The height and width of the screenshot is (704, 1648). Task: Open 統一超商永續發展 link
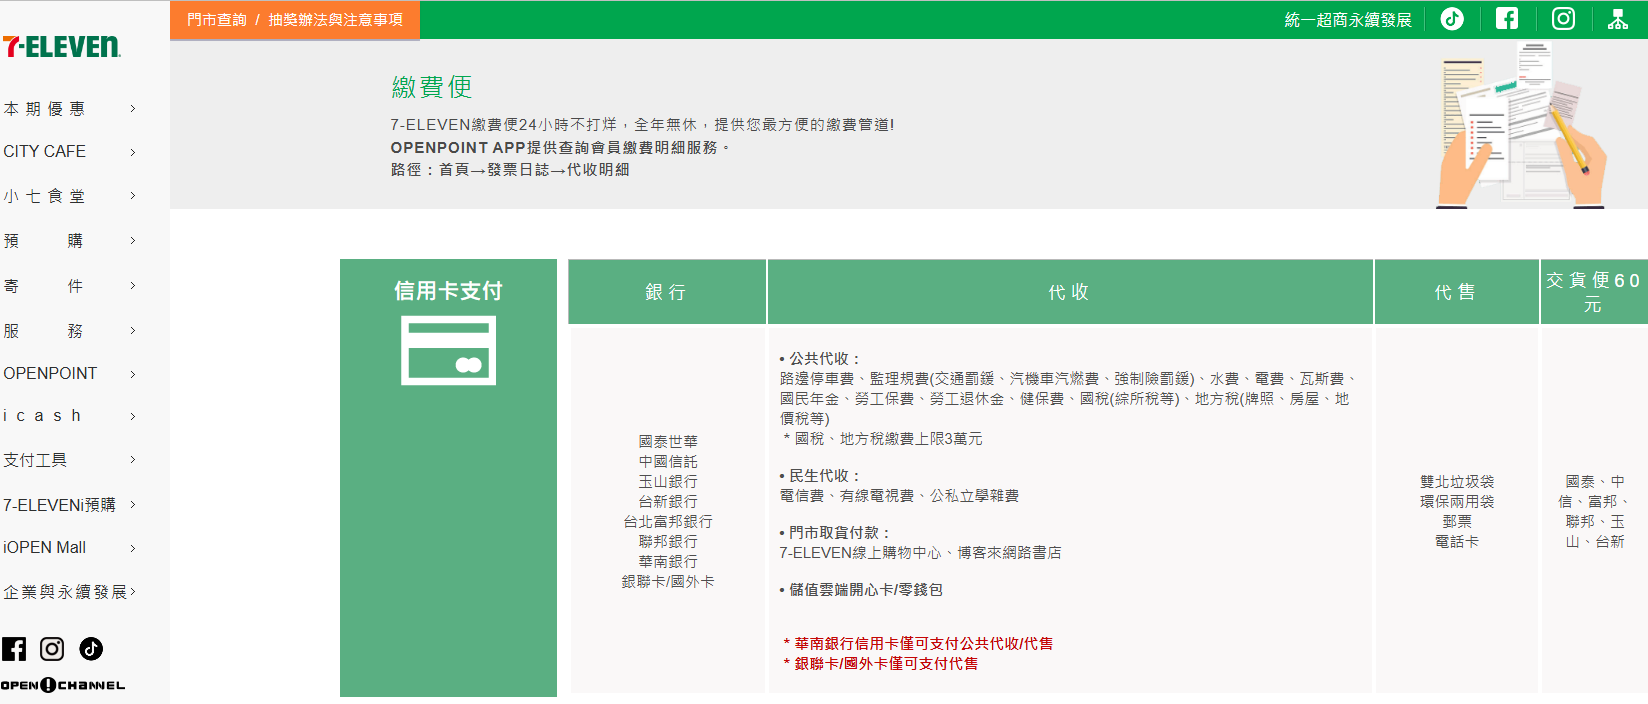(1348, 20)
